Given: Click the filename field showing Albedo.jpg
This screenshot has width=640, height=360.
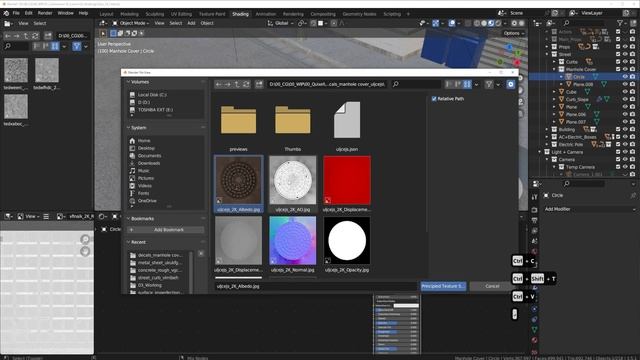Looking at the screenshot, I should pos(316,287).
